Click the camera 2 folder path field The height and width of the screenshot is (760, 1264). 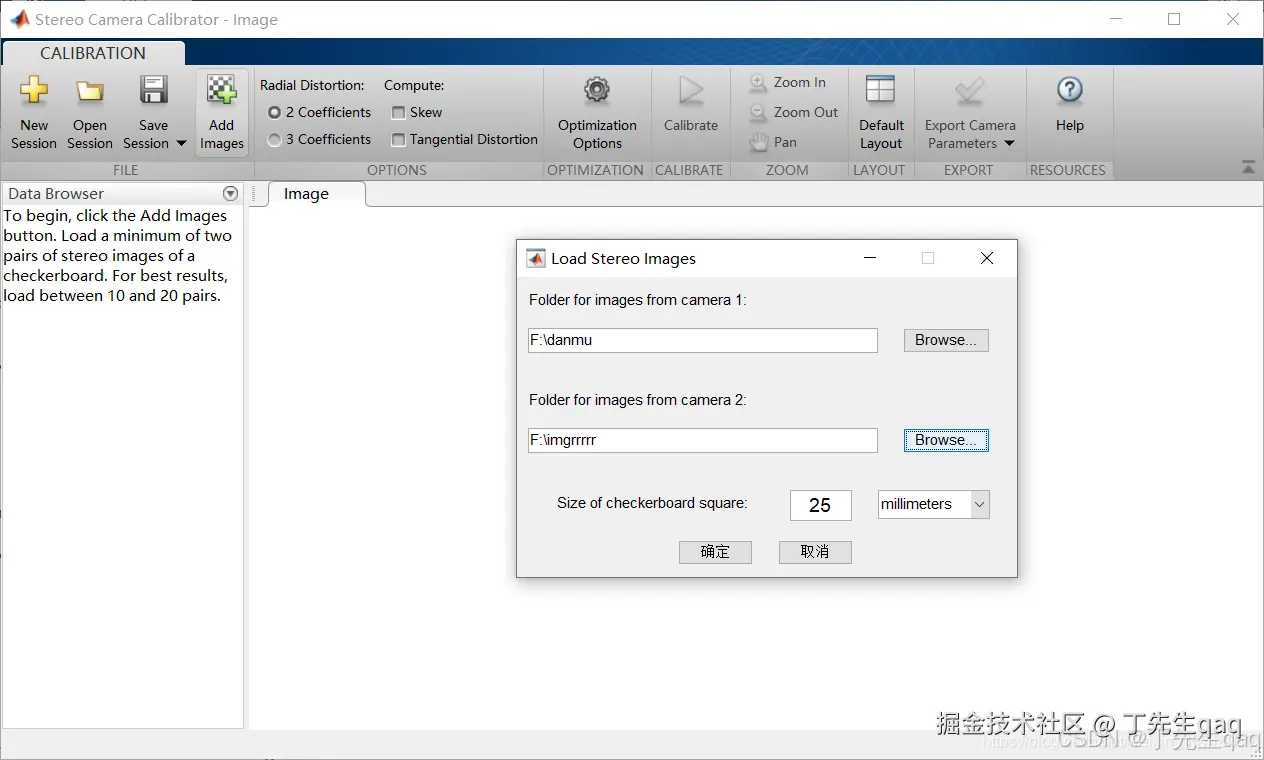click(703, 440)
